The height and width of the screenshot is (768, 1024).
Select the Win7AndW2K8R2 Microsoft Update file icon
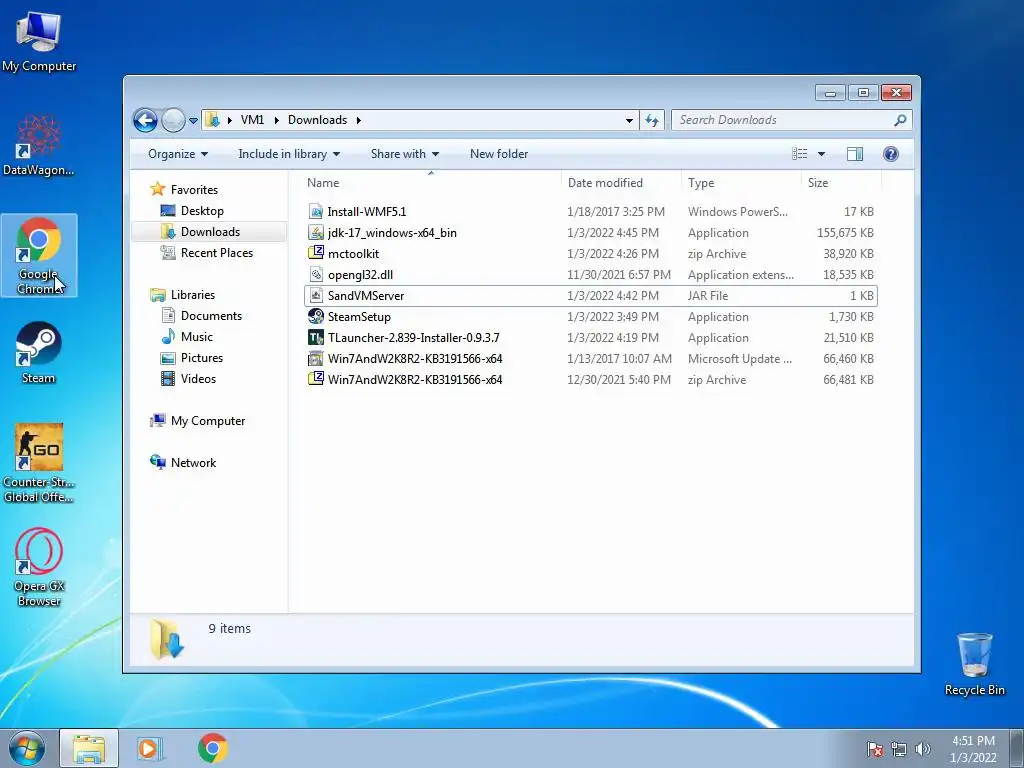316,359
